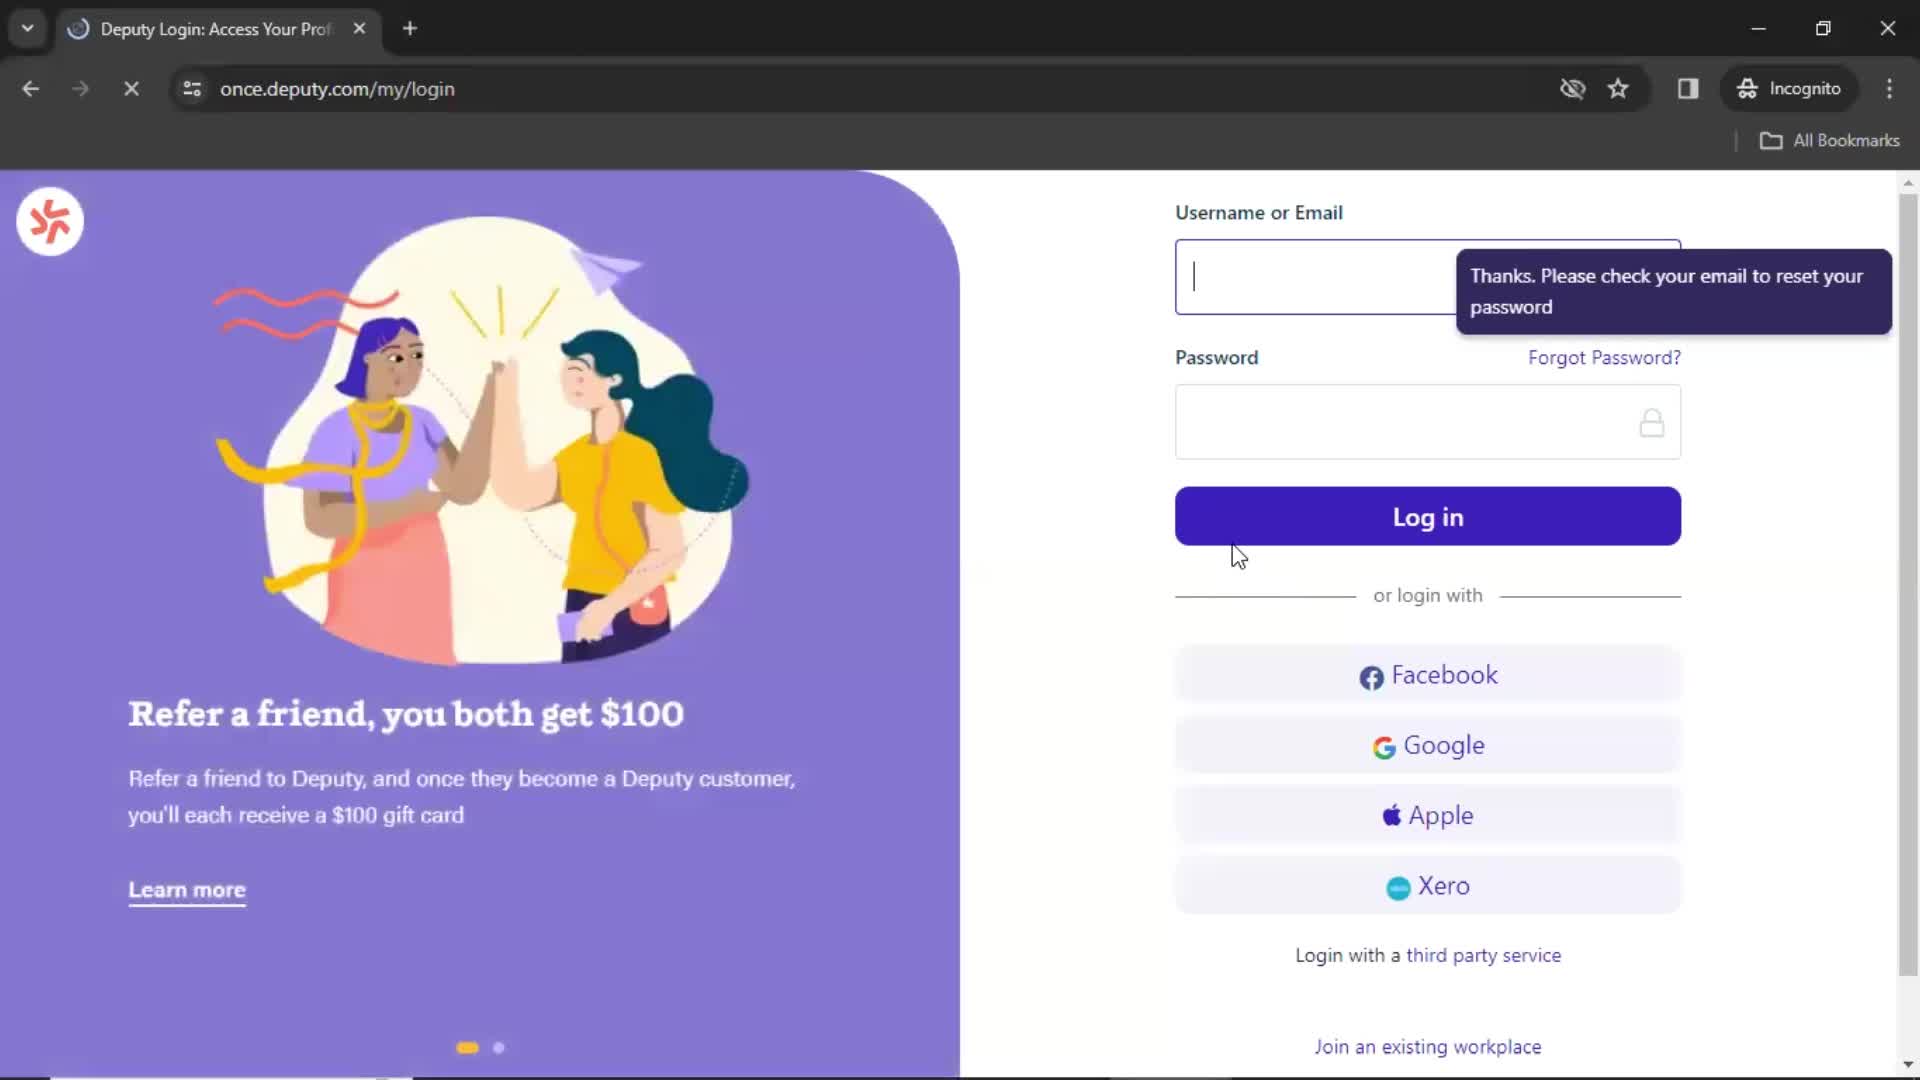This screenshot has height=1080, width=1920.
Task: Click the Xero login icon
Action: click(1396, 886)
